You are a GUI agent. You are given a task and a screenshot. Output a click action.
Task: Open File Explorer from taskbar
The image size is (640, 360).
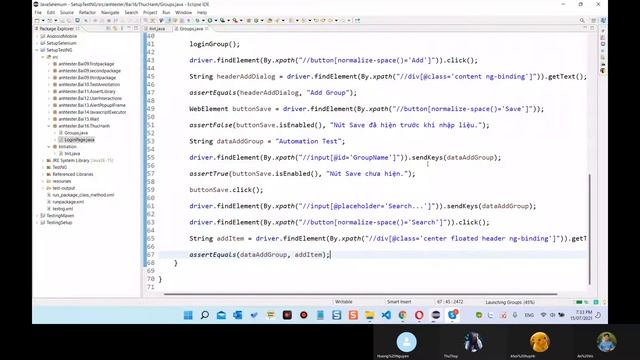pyautogui.click(x=370, y=315)
